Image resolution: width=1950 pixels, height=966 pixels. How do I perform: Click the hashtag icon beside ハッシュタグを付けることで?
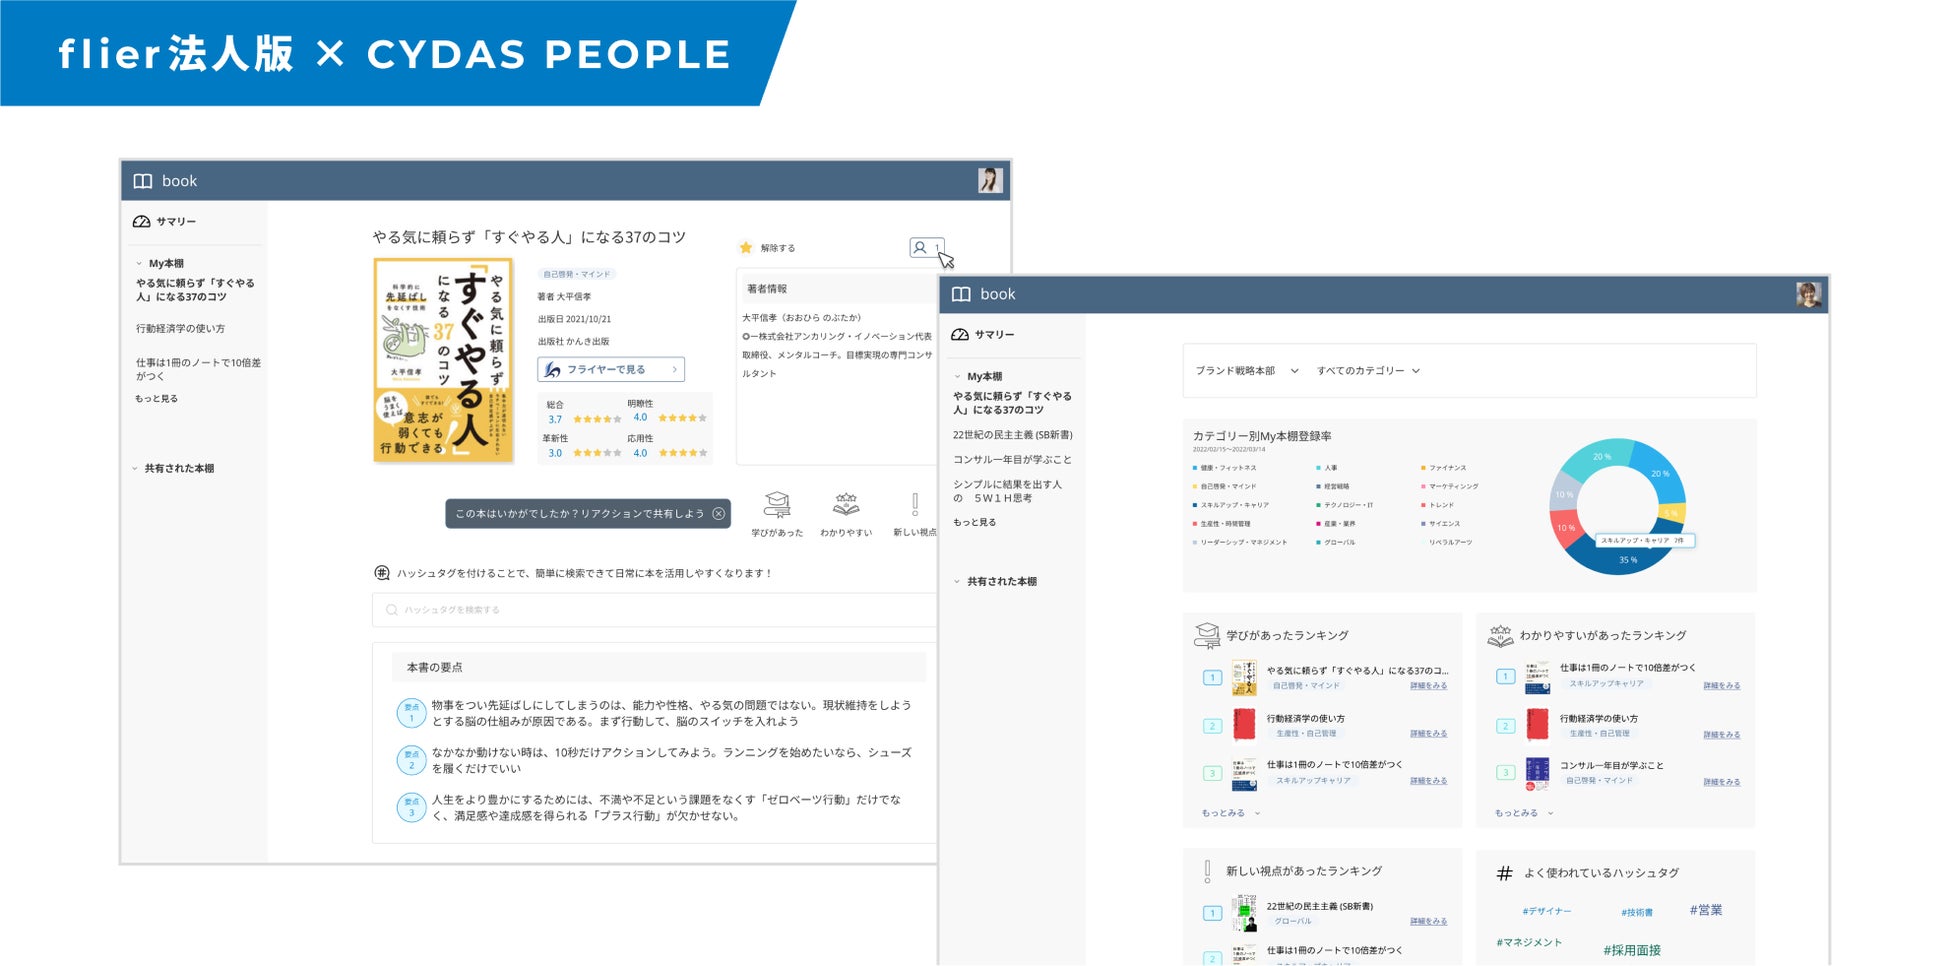(382, 573)
